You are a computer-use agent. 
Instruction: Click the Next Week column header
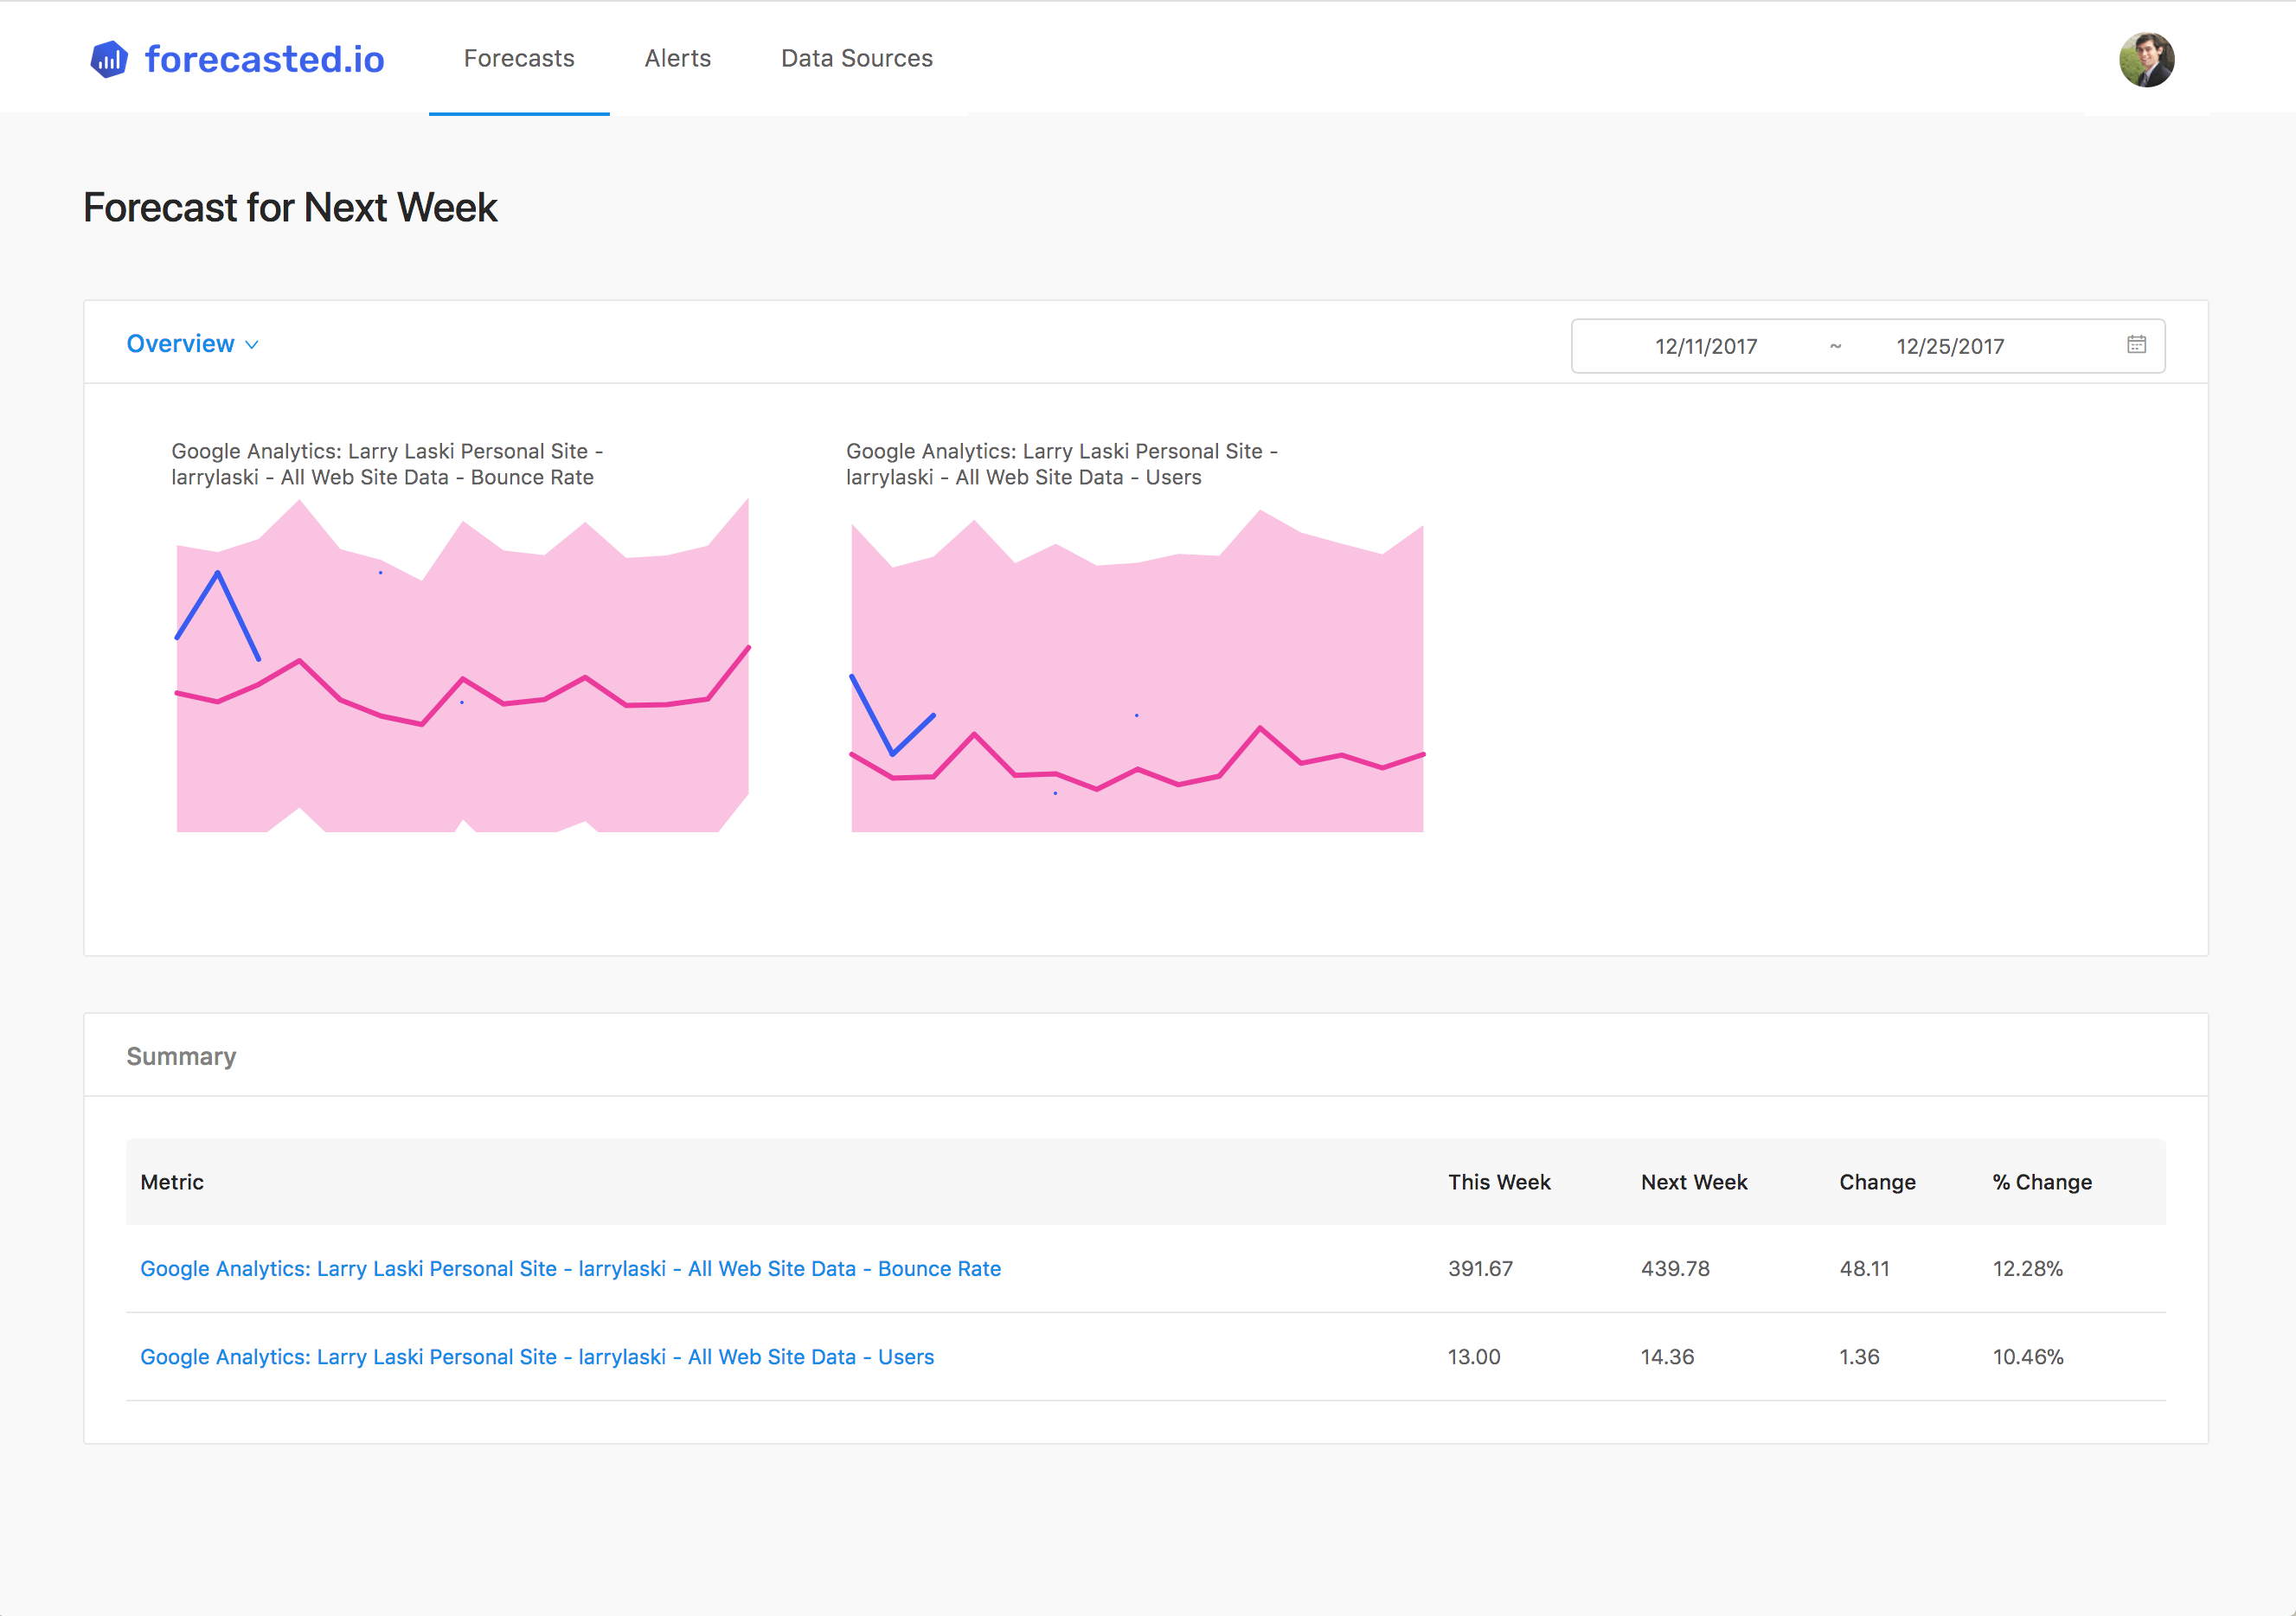(1693, 1182)
